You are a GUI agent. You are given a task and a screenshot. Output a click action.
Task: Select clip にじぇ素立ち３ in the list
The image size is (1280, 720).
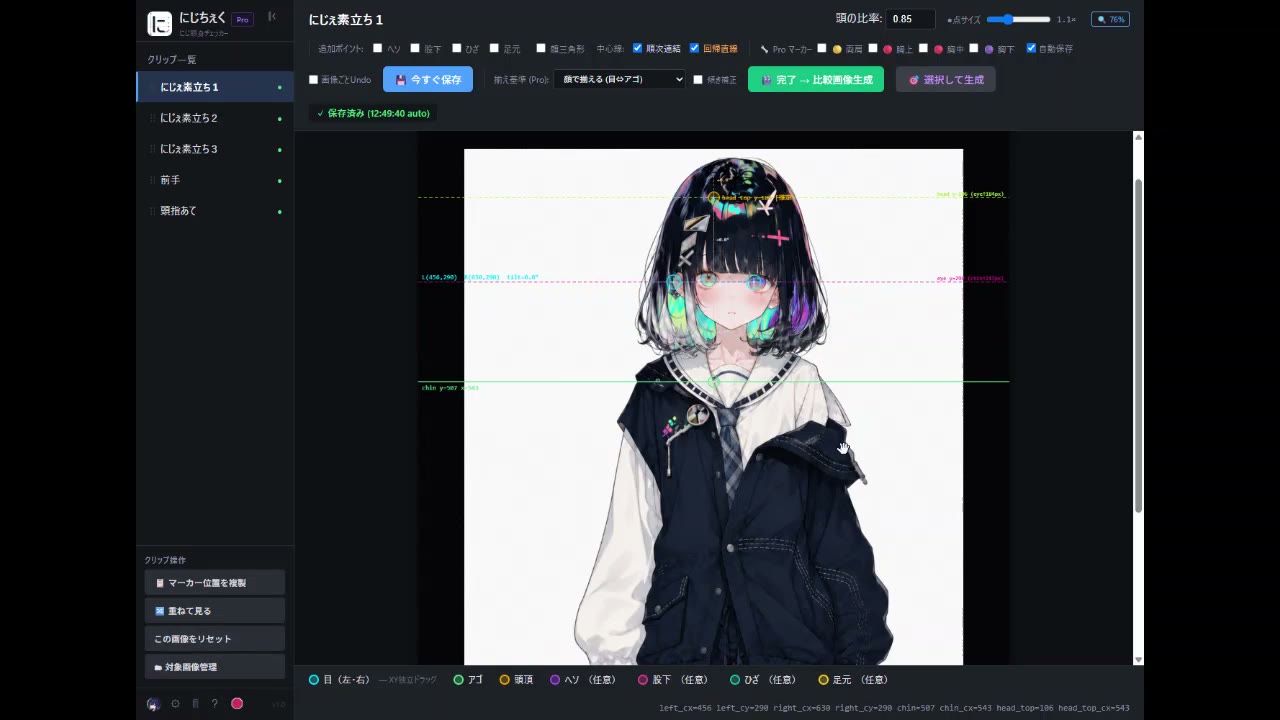[215, 149]
